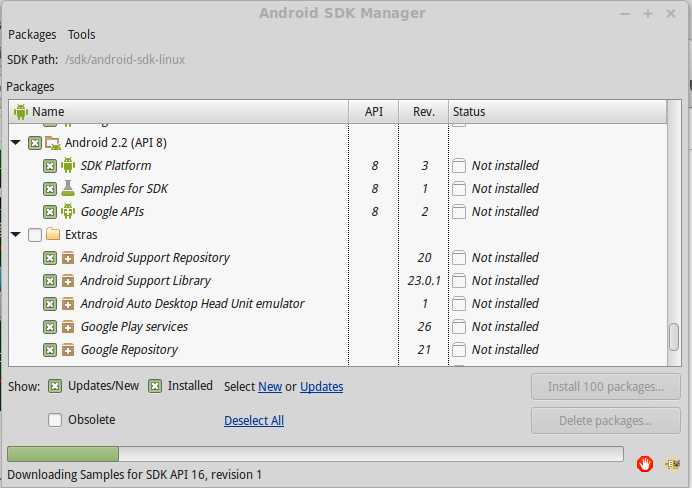
Task: Select Android Auto Desktop Head Unit emulator text
Action: pos(192,304)
